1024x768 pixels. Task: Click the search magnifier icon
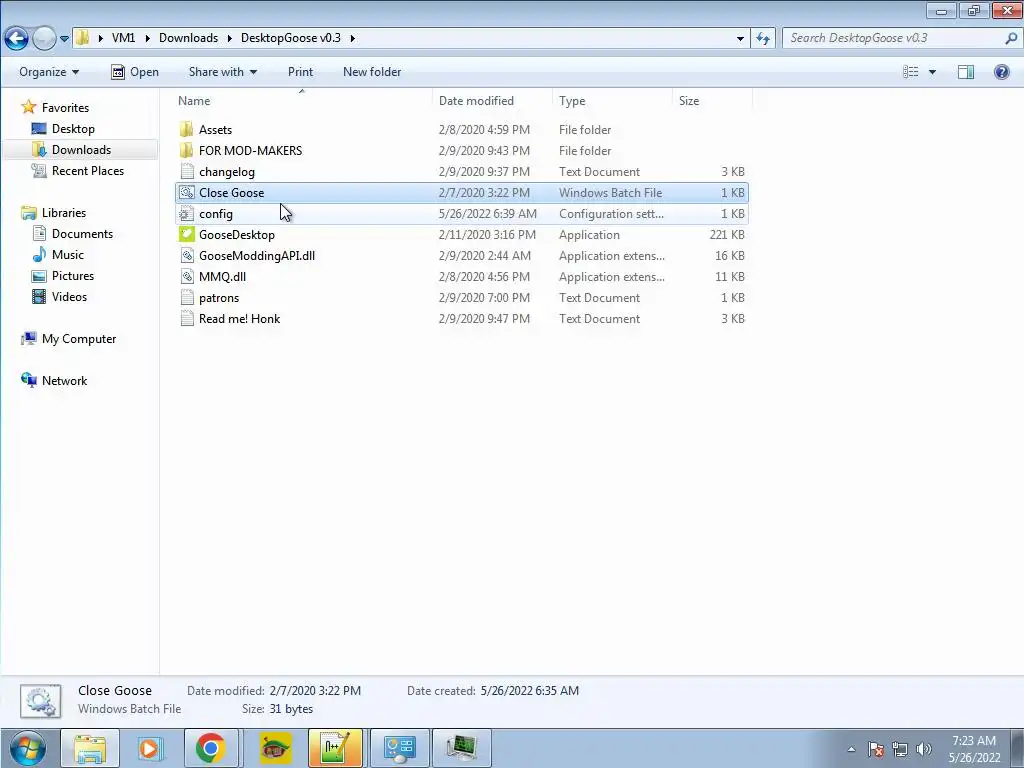click(x=1011, y=38)
